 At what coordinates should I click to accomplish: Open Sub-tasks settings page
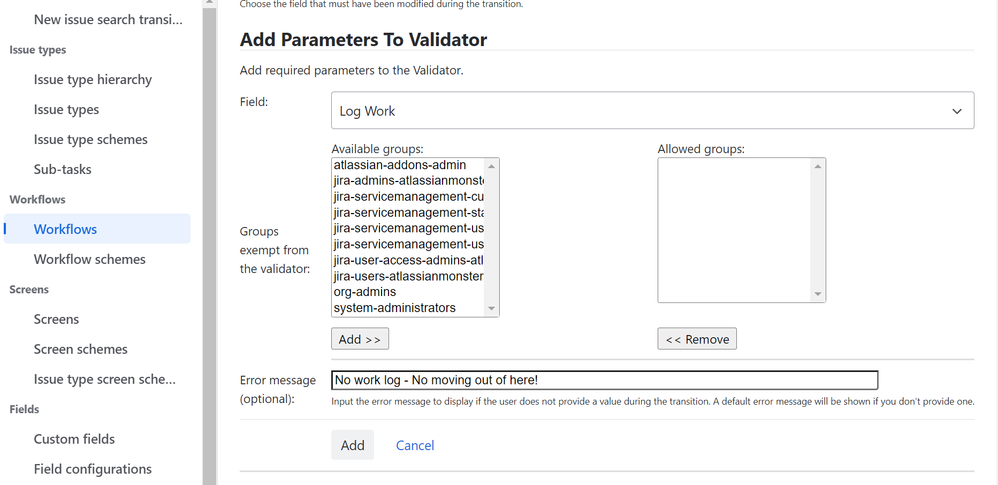63,169
